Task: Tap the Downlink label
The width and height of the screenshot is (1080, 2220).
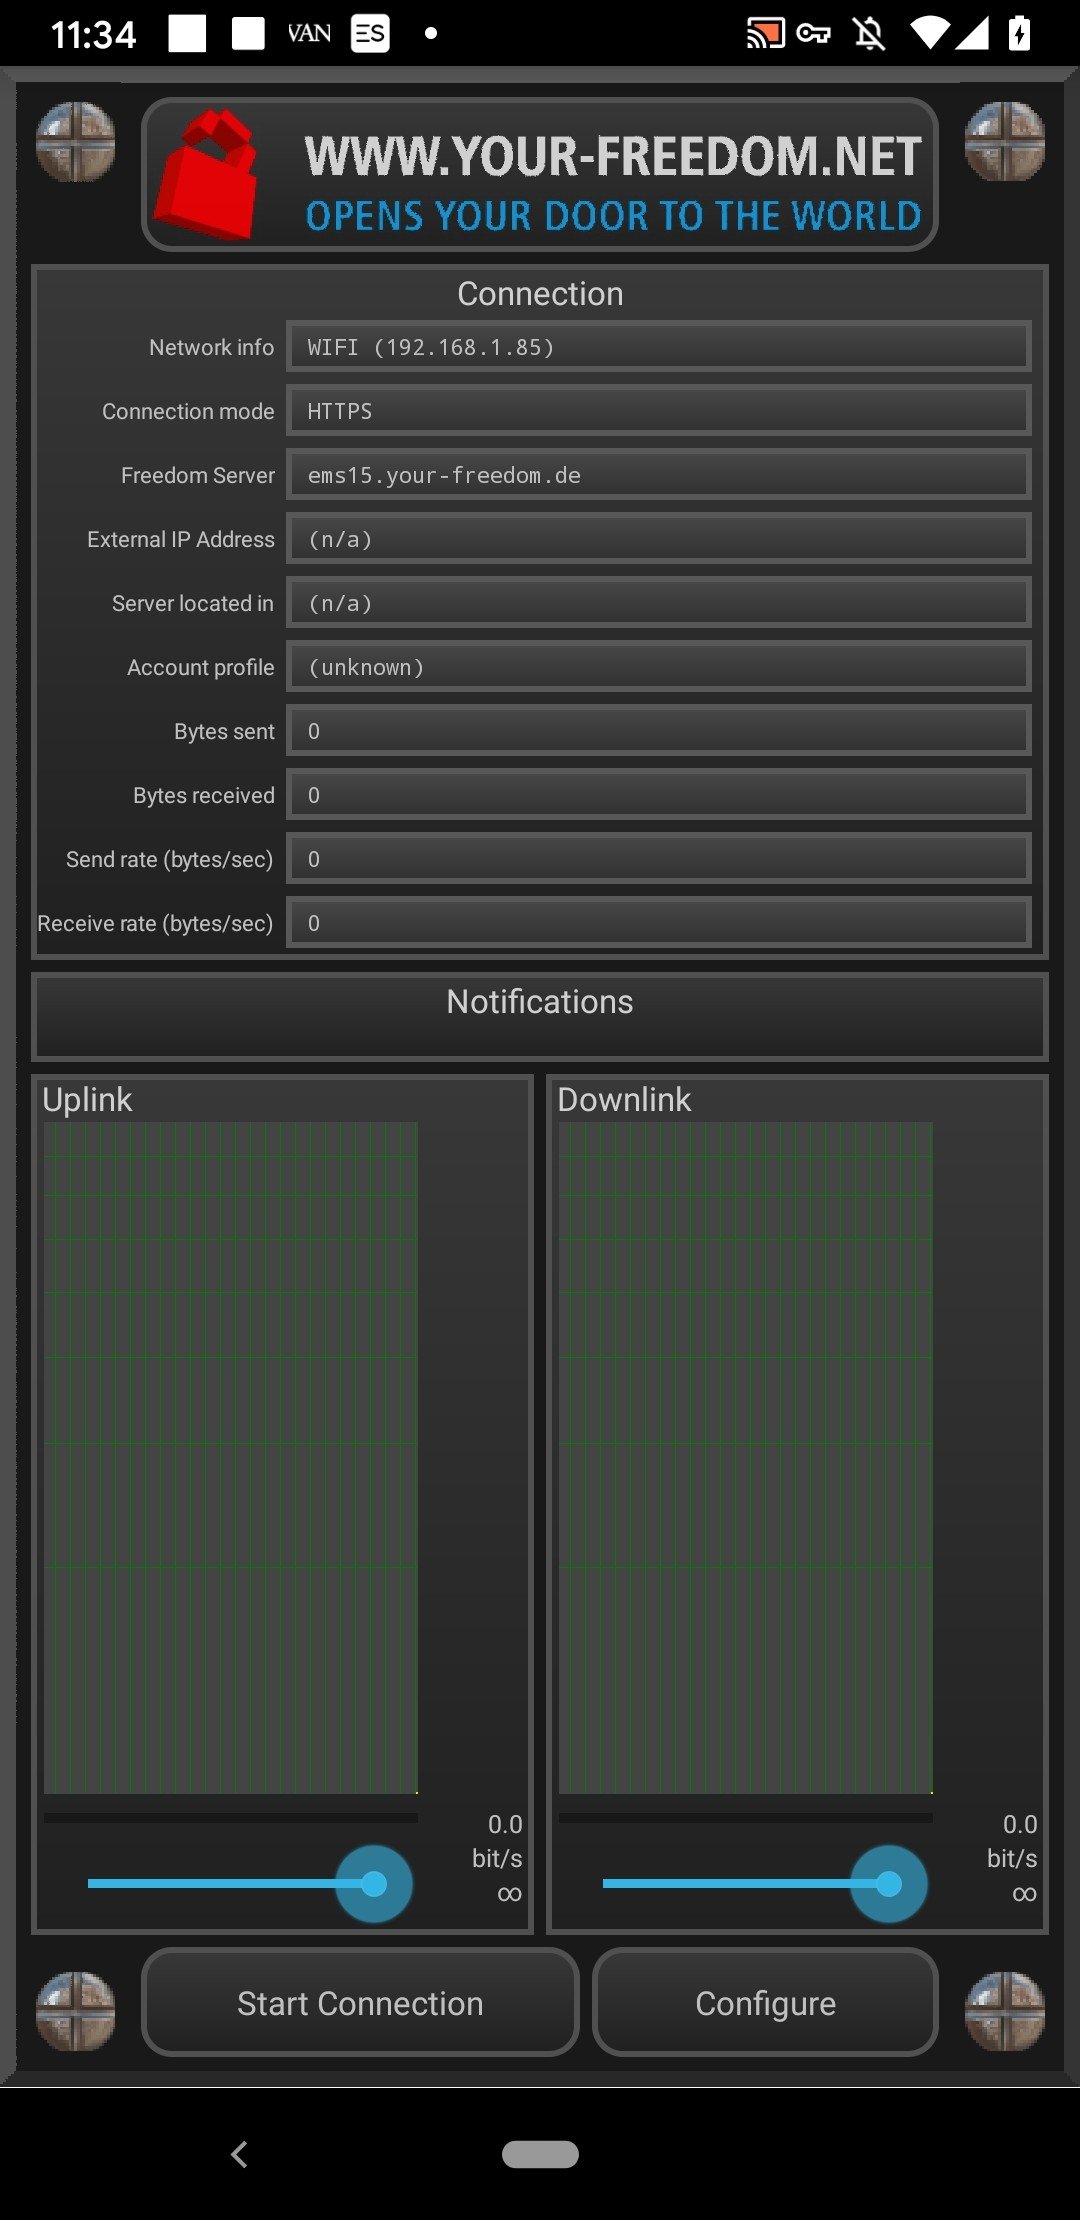Action: pos(624,1100)
